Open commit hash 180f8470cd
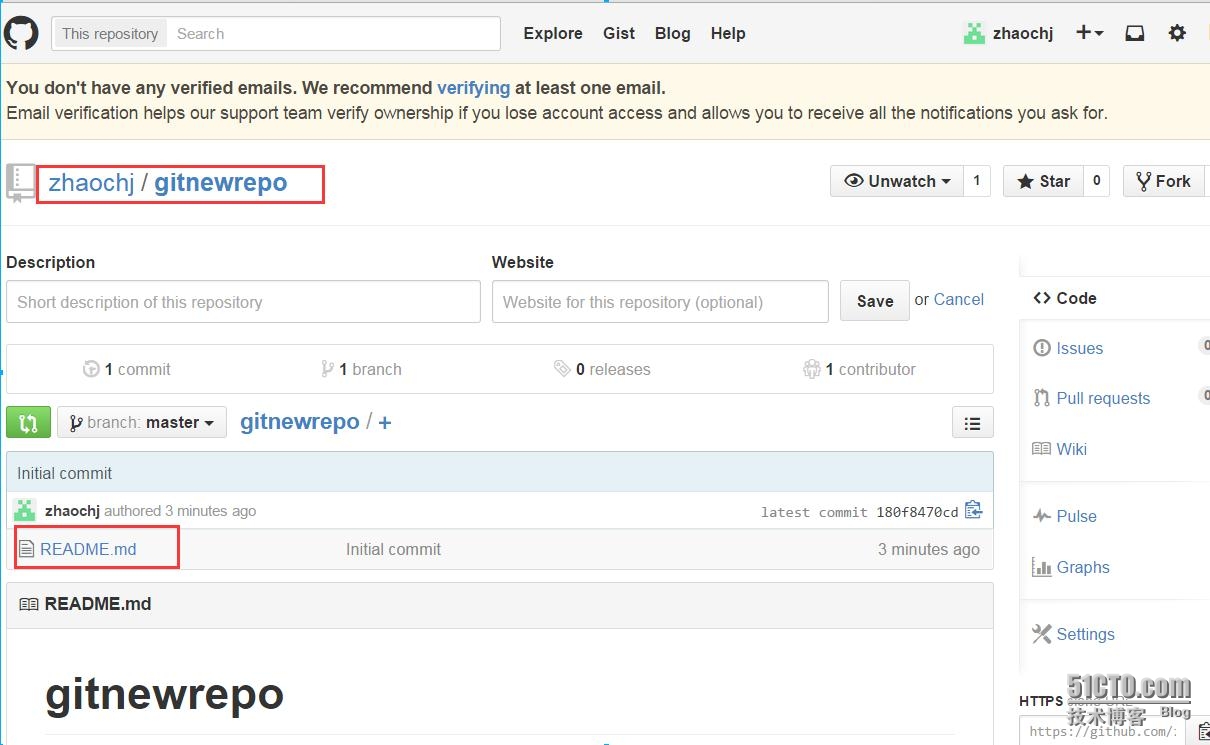The image size is (1210, 745). (x=917, y=512)
